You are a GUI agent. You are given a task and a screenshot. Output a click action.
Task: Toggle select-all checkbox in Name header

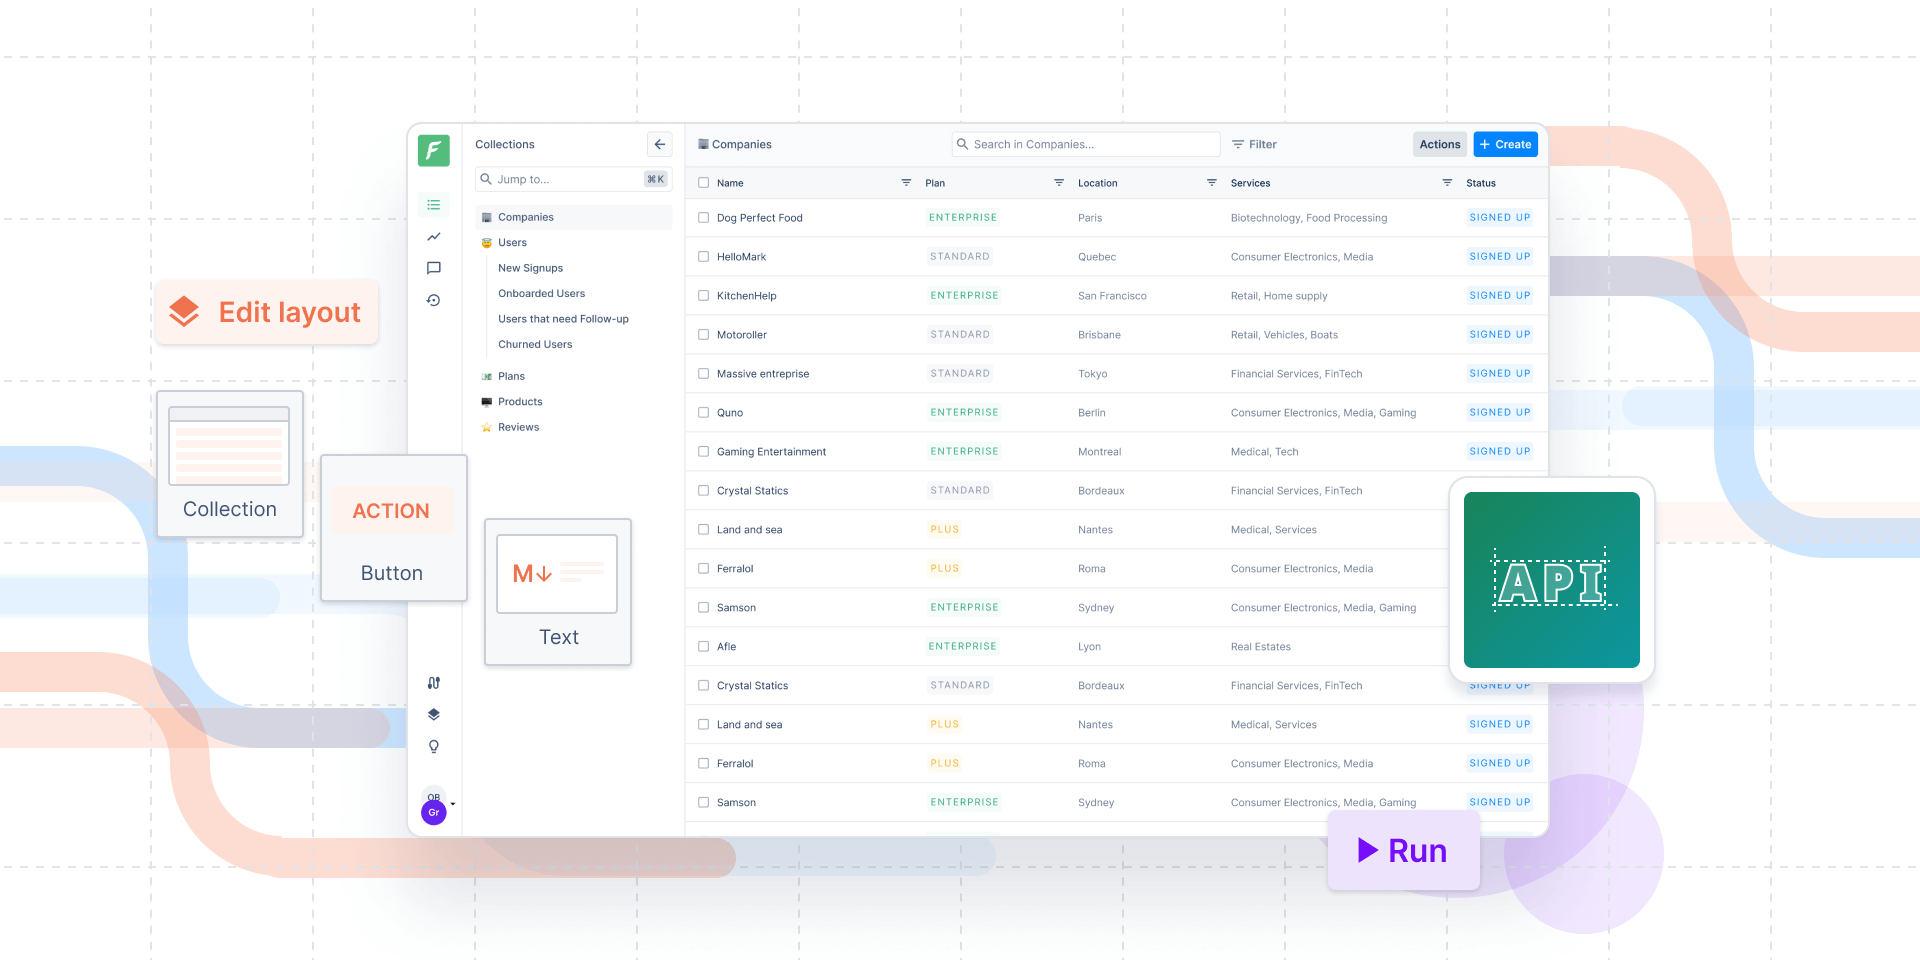pos(703,183)
